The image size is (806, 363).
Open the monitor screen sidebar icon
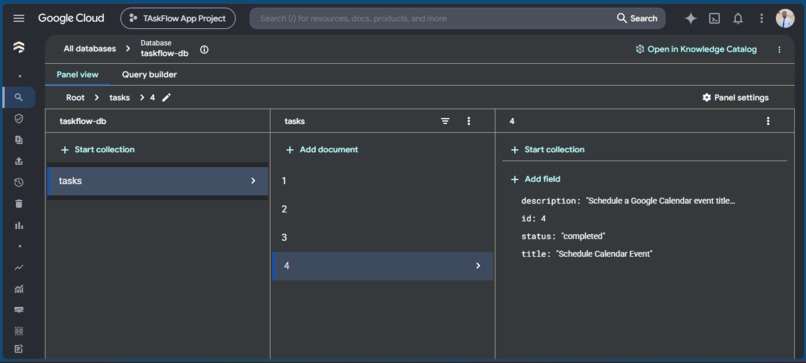point(19,310)
